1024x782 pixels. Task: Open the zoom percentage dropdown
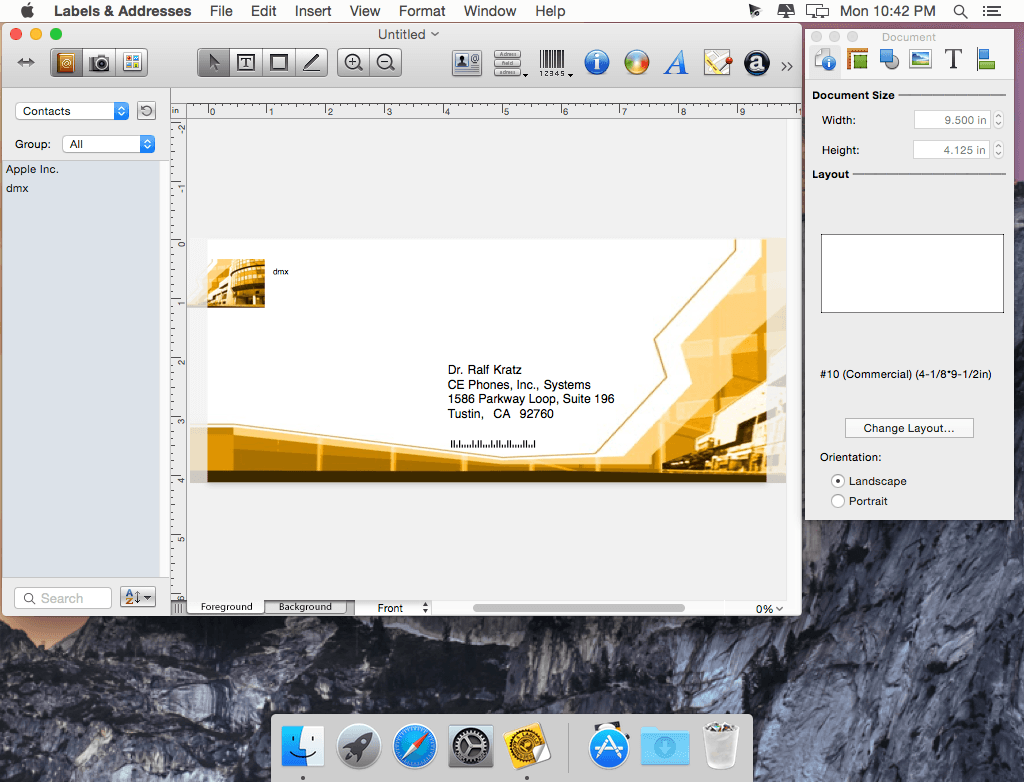pos(769,609)
